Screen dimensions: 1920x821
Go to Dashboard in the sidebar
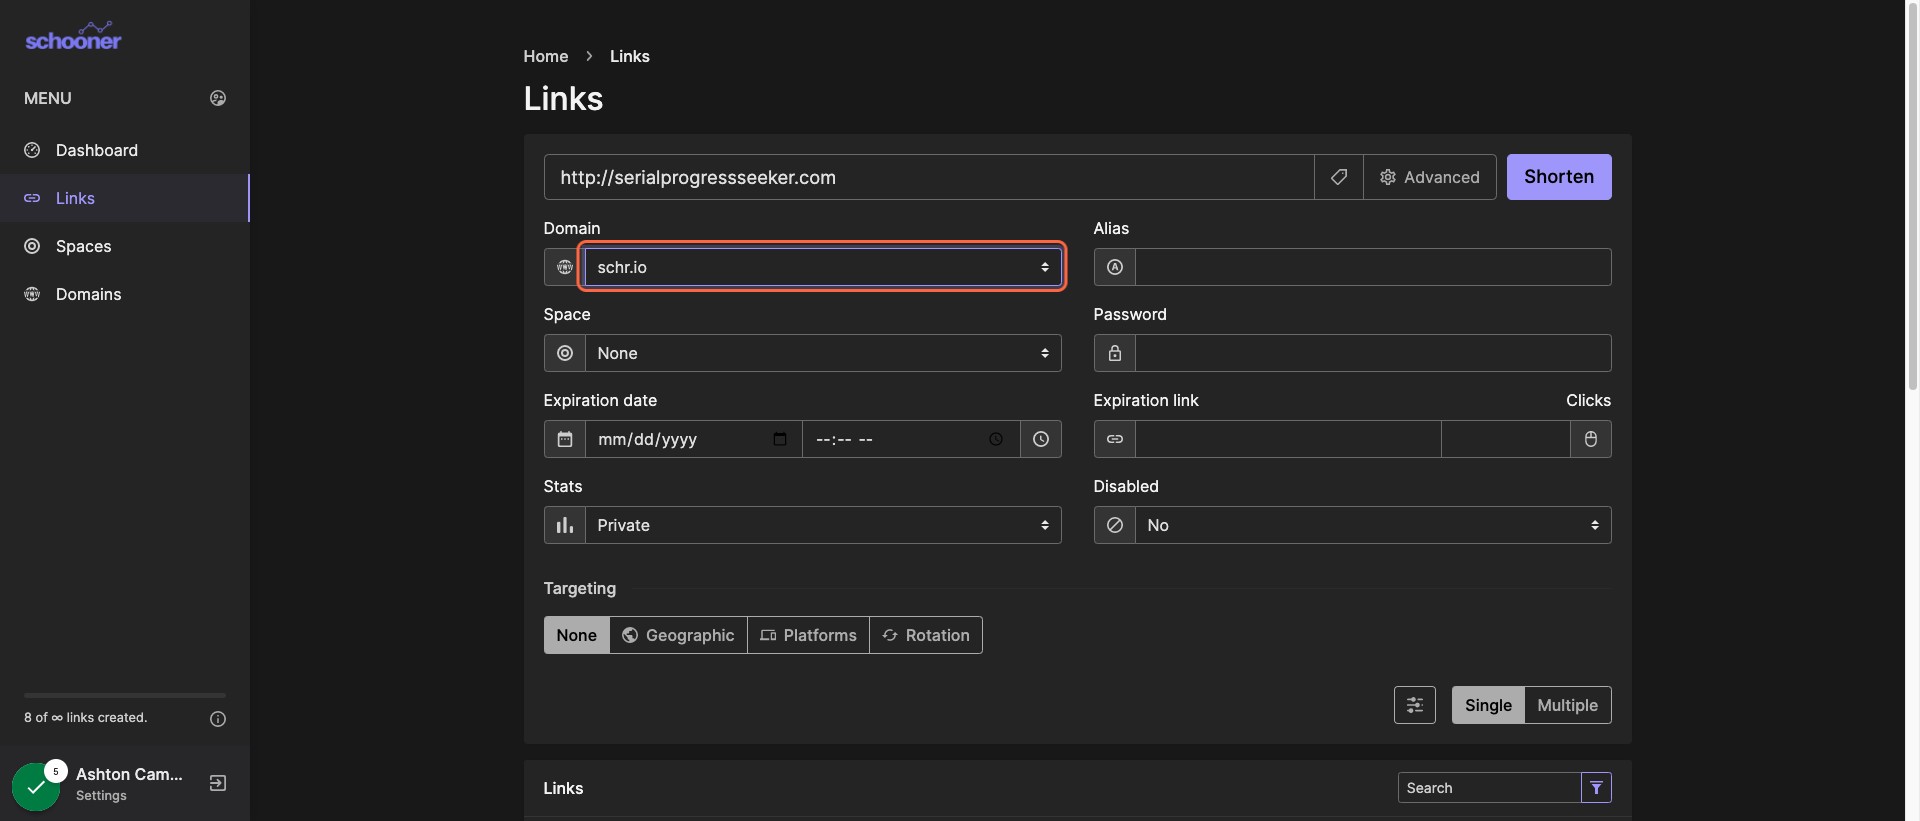click(x=125, y=150)
